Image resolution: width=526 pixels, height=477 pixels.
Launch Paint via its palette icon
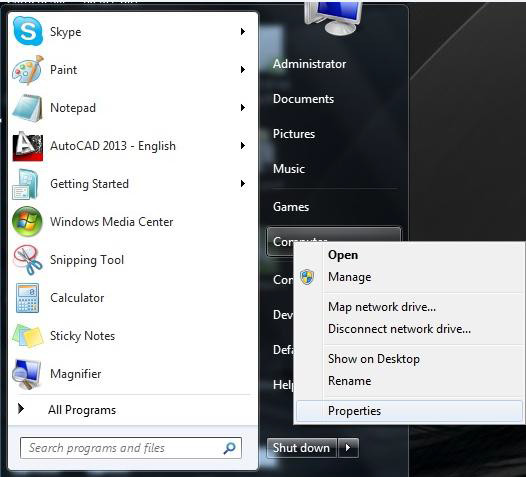(x=28, y=70)
